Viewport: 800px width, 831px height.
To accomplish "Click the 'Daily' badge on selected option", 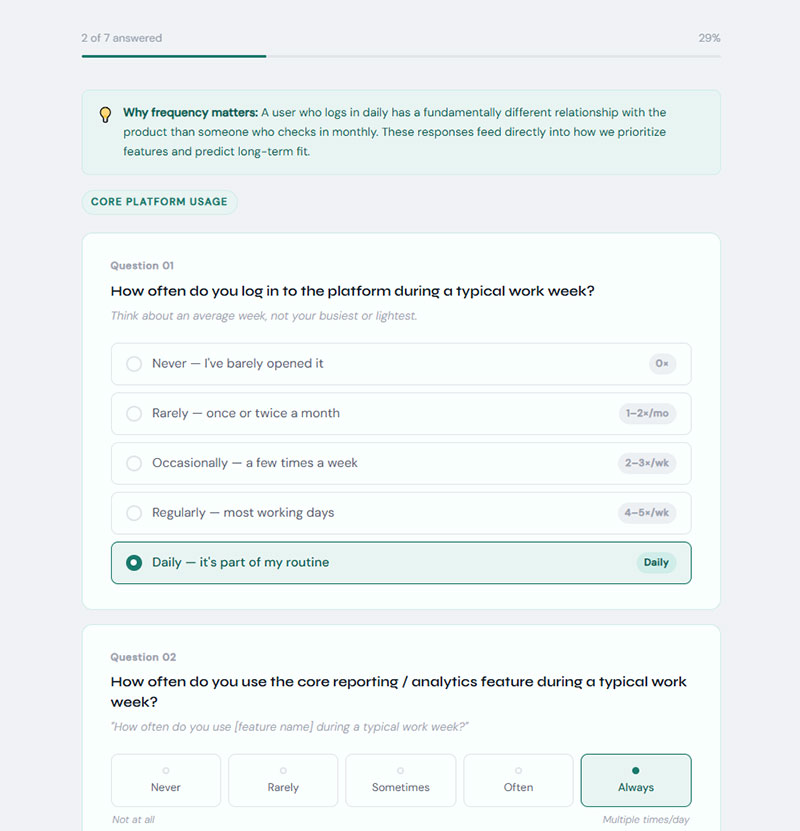I will click(656, 563).
